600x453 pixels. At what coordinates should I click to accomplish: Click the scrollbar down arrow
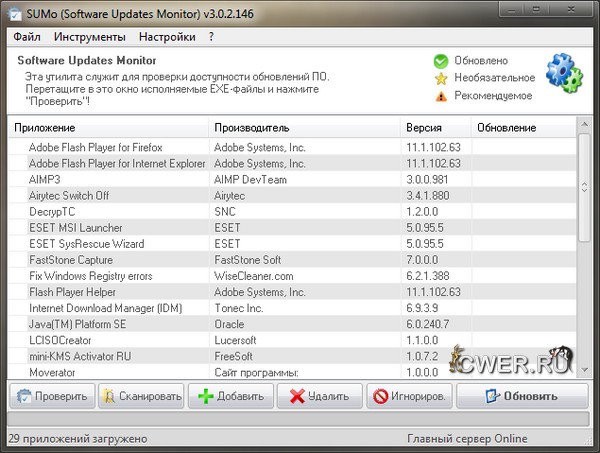pos(584,370)
